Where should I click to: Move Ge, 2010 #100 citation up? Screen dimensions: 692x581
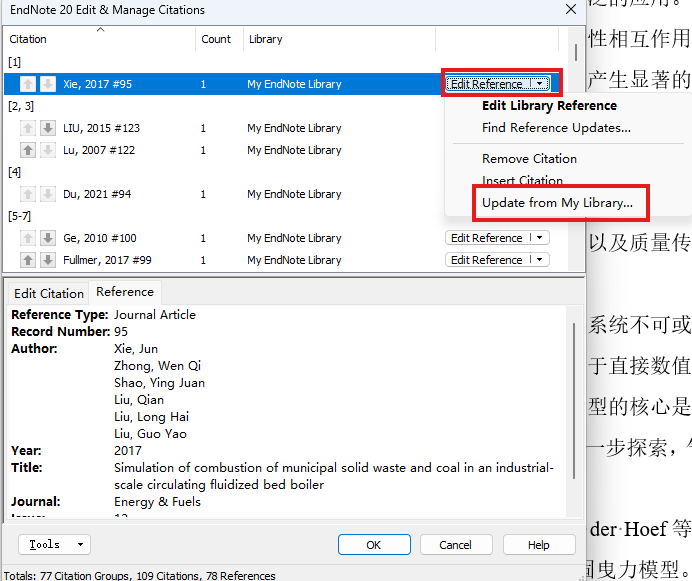coord(28,238)
